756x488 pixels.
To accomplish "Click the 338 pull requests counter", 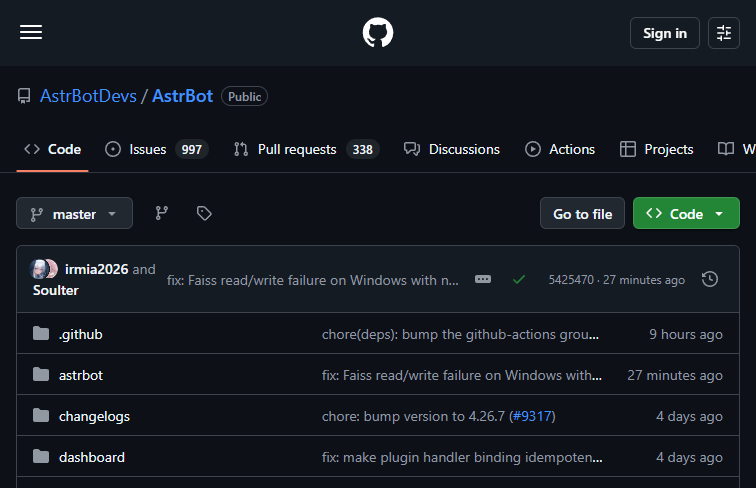I will pyautogui.click(x=363, y=149).
